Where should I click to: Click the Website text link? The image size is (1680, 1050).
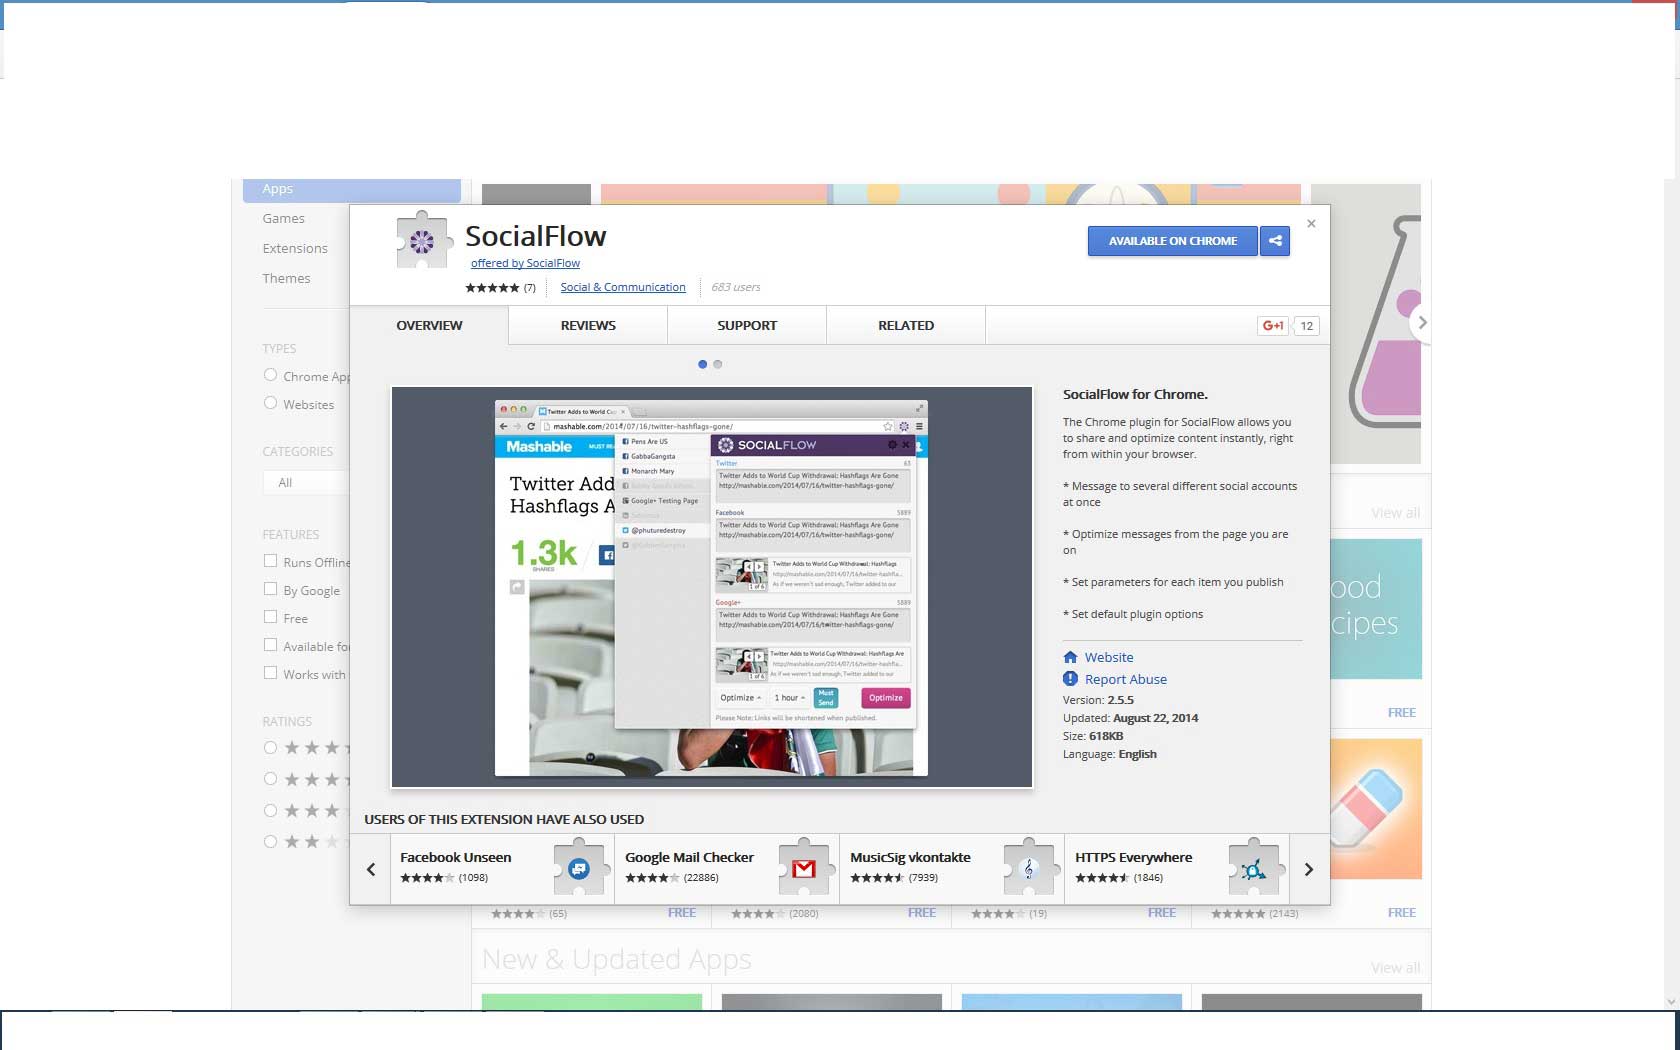coord(1109,658)
